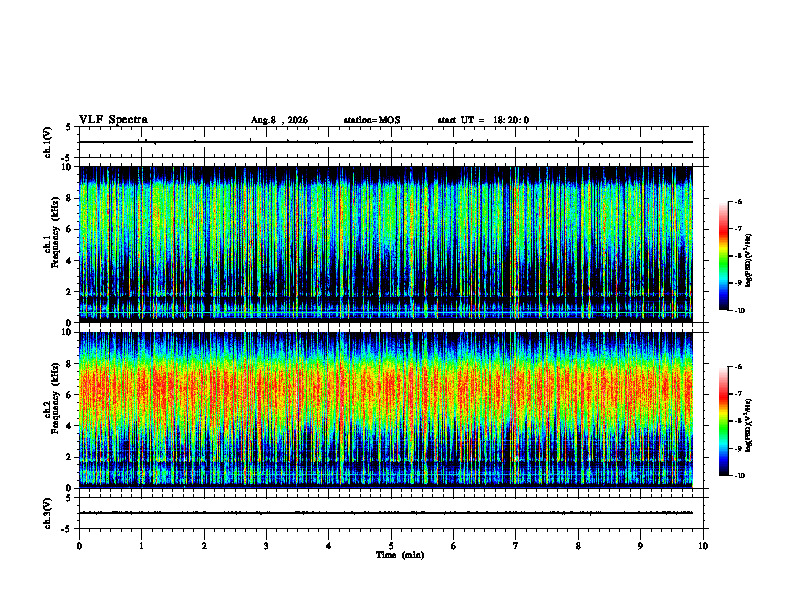The height and width of the screenshot is (612, 792).
Task: Click the "station=MOS" header label
Action: (372, 120)
